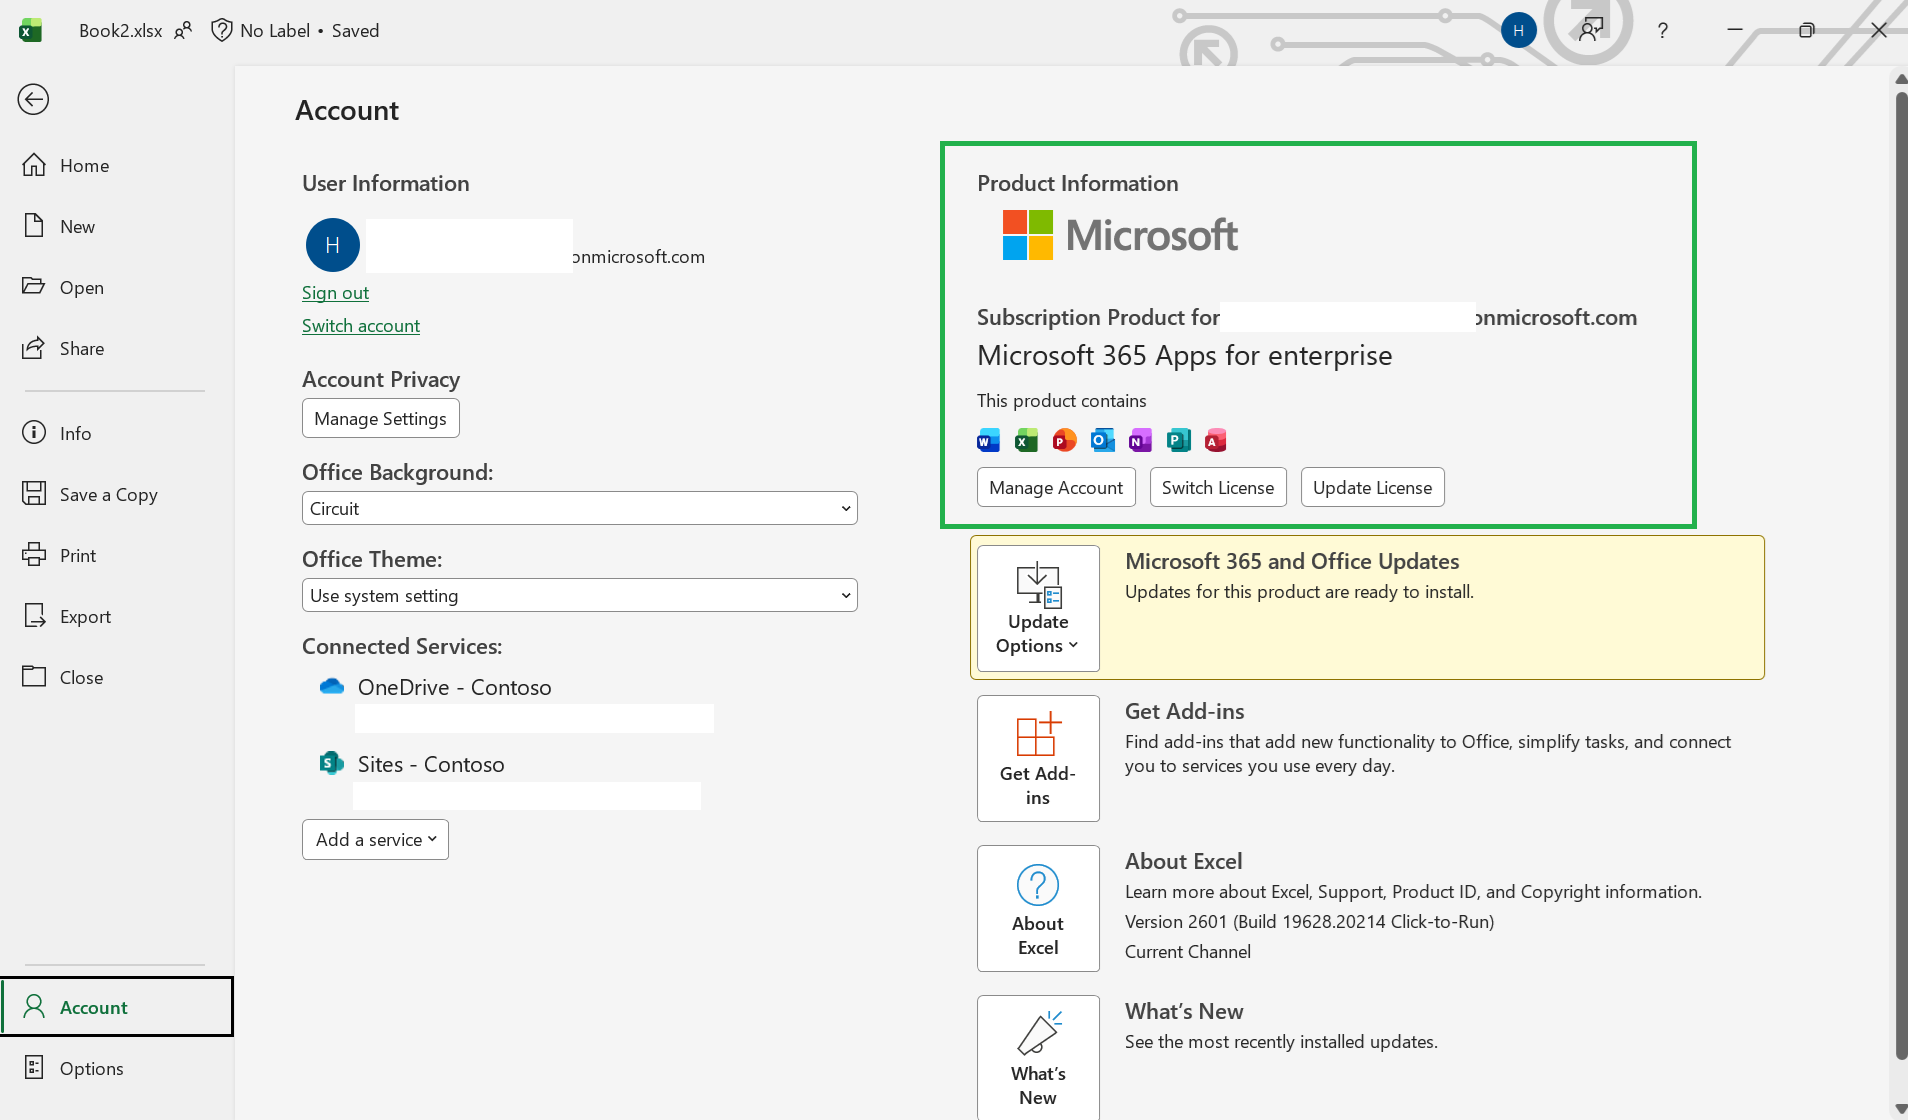The width and height of the screenshot is (1908, 1120).
Task: Click the PowerPoint icon in product contents
Action: pyautogui.click(x=1064, y=440)
